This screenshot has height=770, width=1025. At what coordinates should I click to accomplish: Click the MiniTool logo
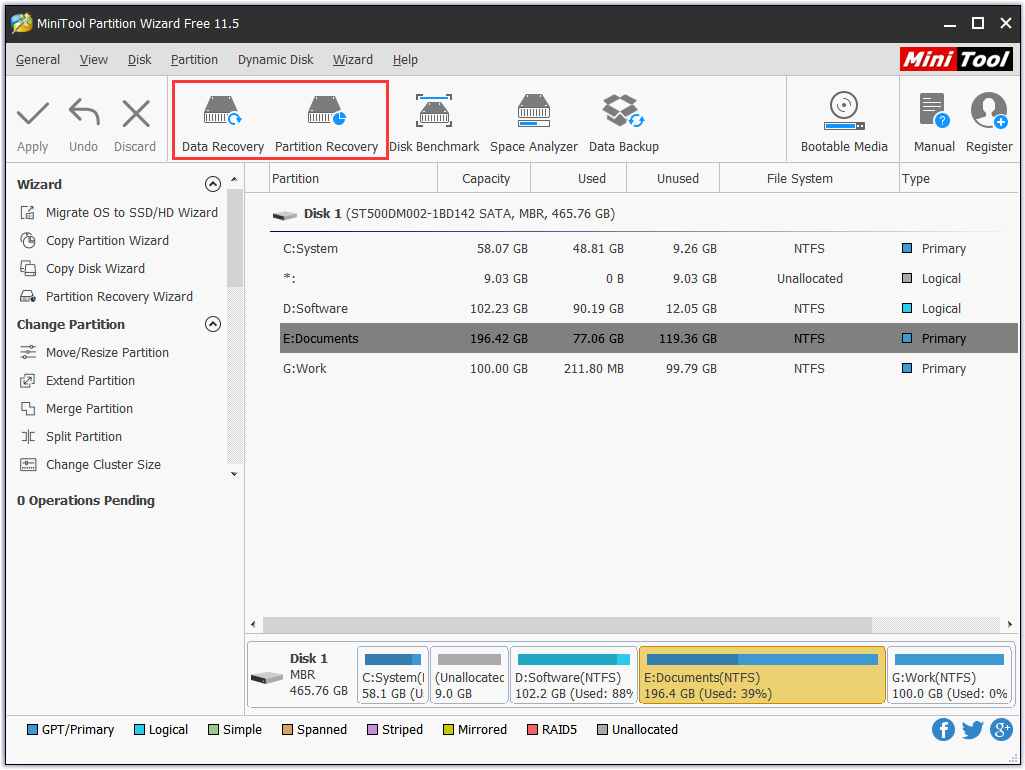956,59
